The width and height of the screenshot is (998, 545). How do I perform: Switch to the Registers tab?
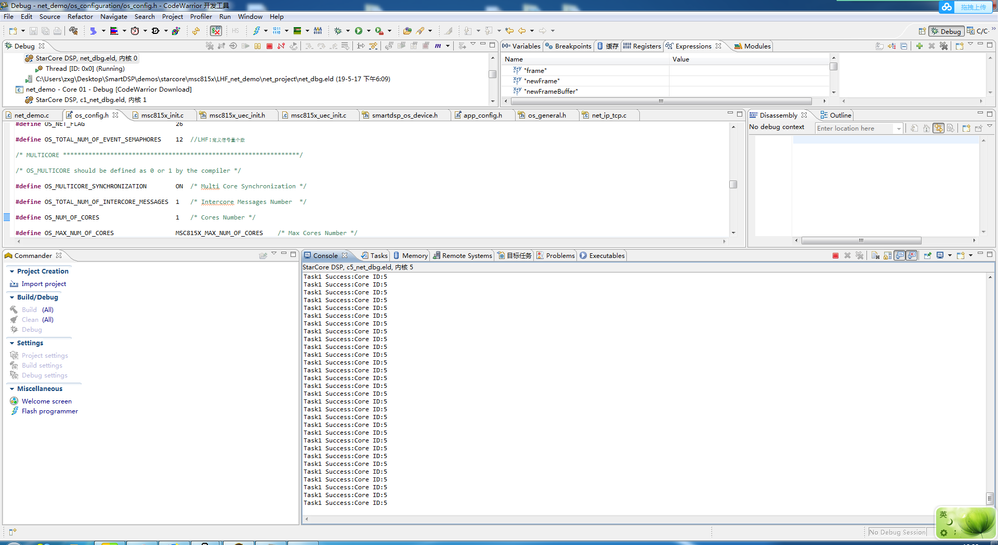(642, 46)
